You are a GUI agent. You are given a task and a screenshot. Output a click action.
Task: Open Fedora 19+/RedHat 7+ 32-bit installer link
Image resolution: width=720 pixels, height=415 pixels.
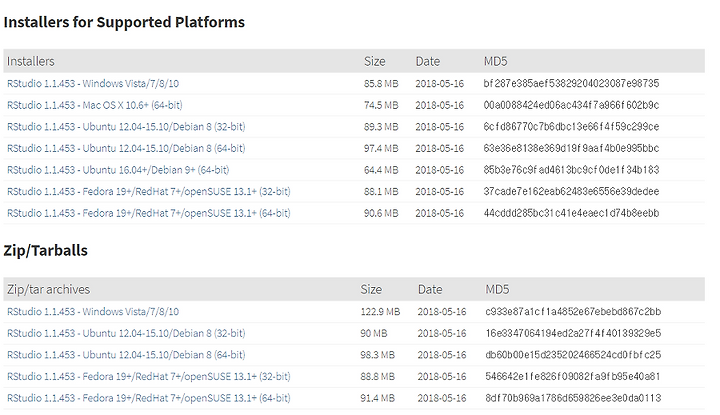point(148,191)
